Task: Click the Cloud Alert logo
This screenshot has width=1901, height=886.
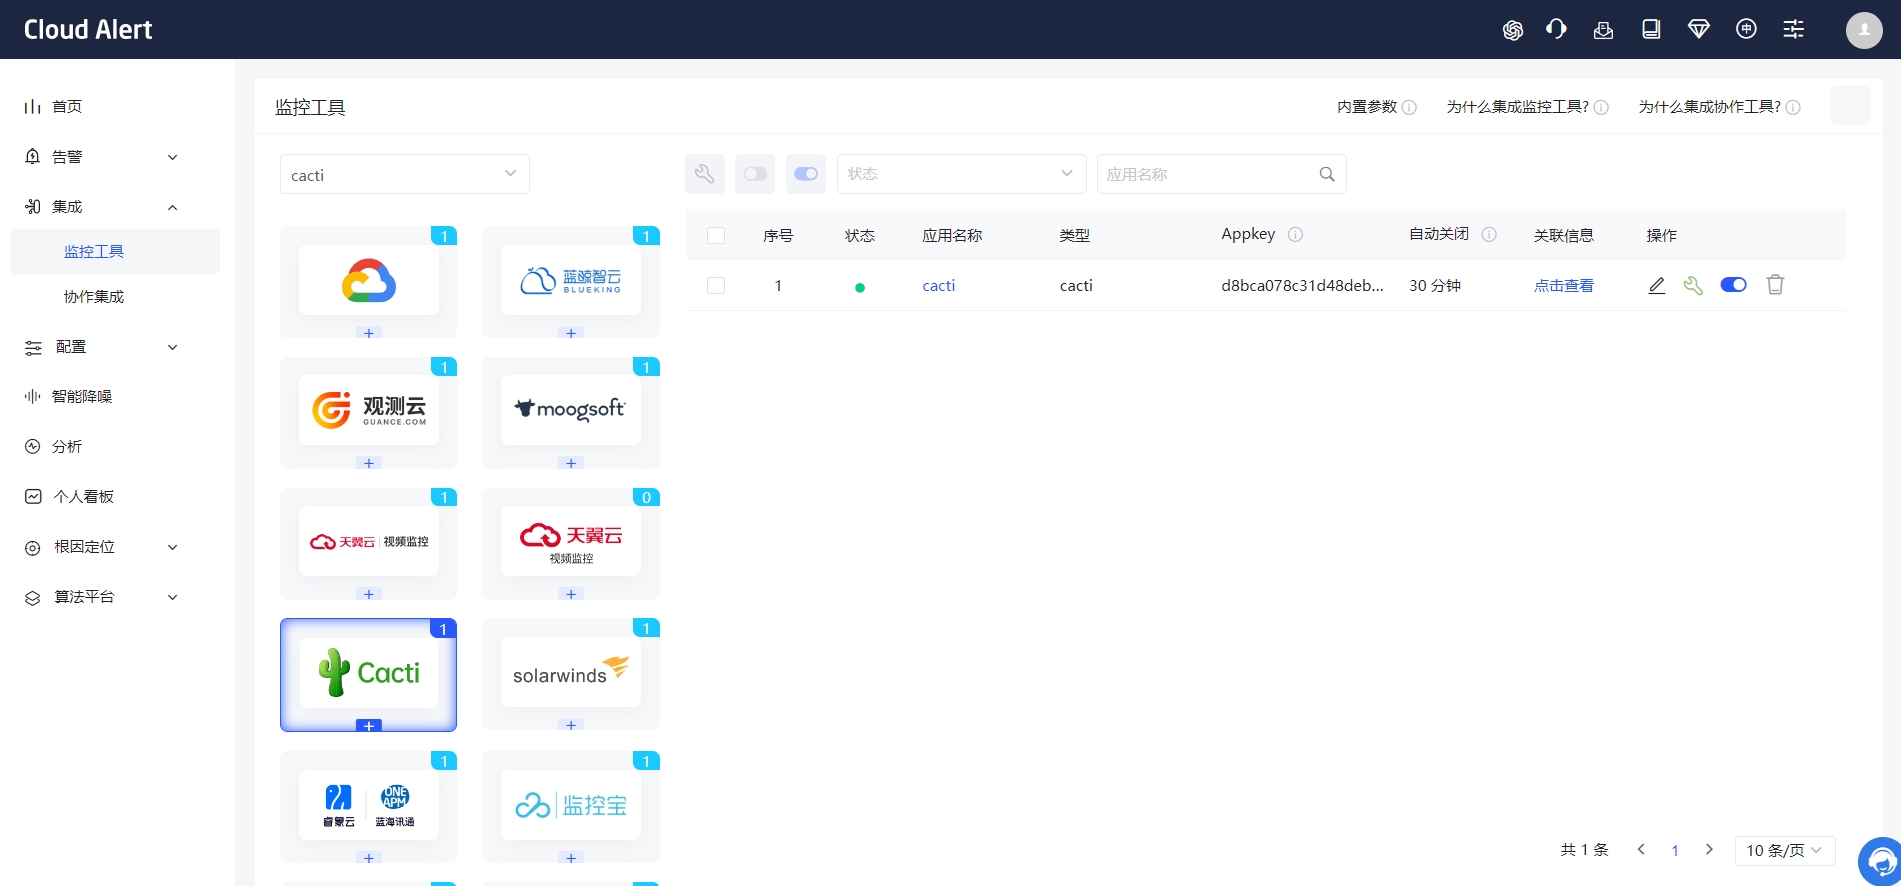Action: click(88, 30)
